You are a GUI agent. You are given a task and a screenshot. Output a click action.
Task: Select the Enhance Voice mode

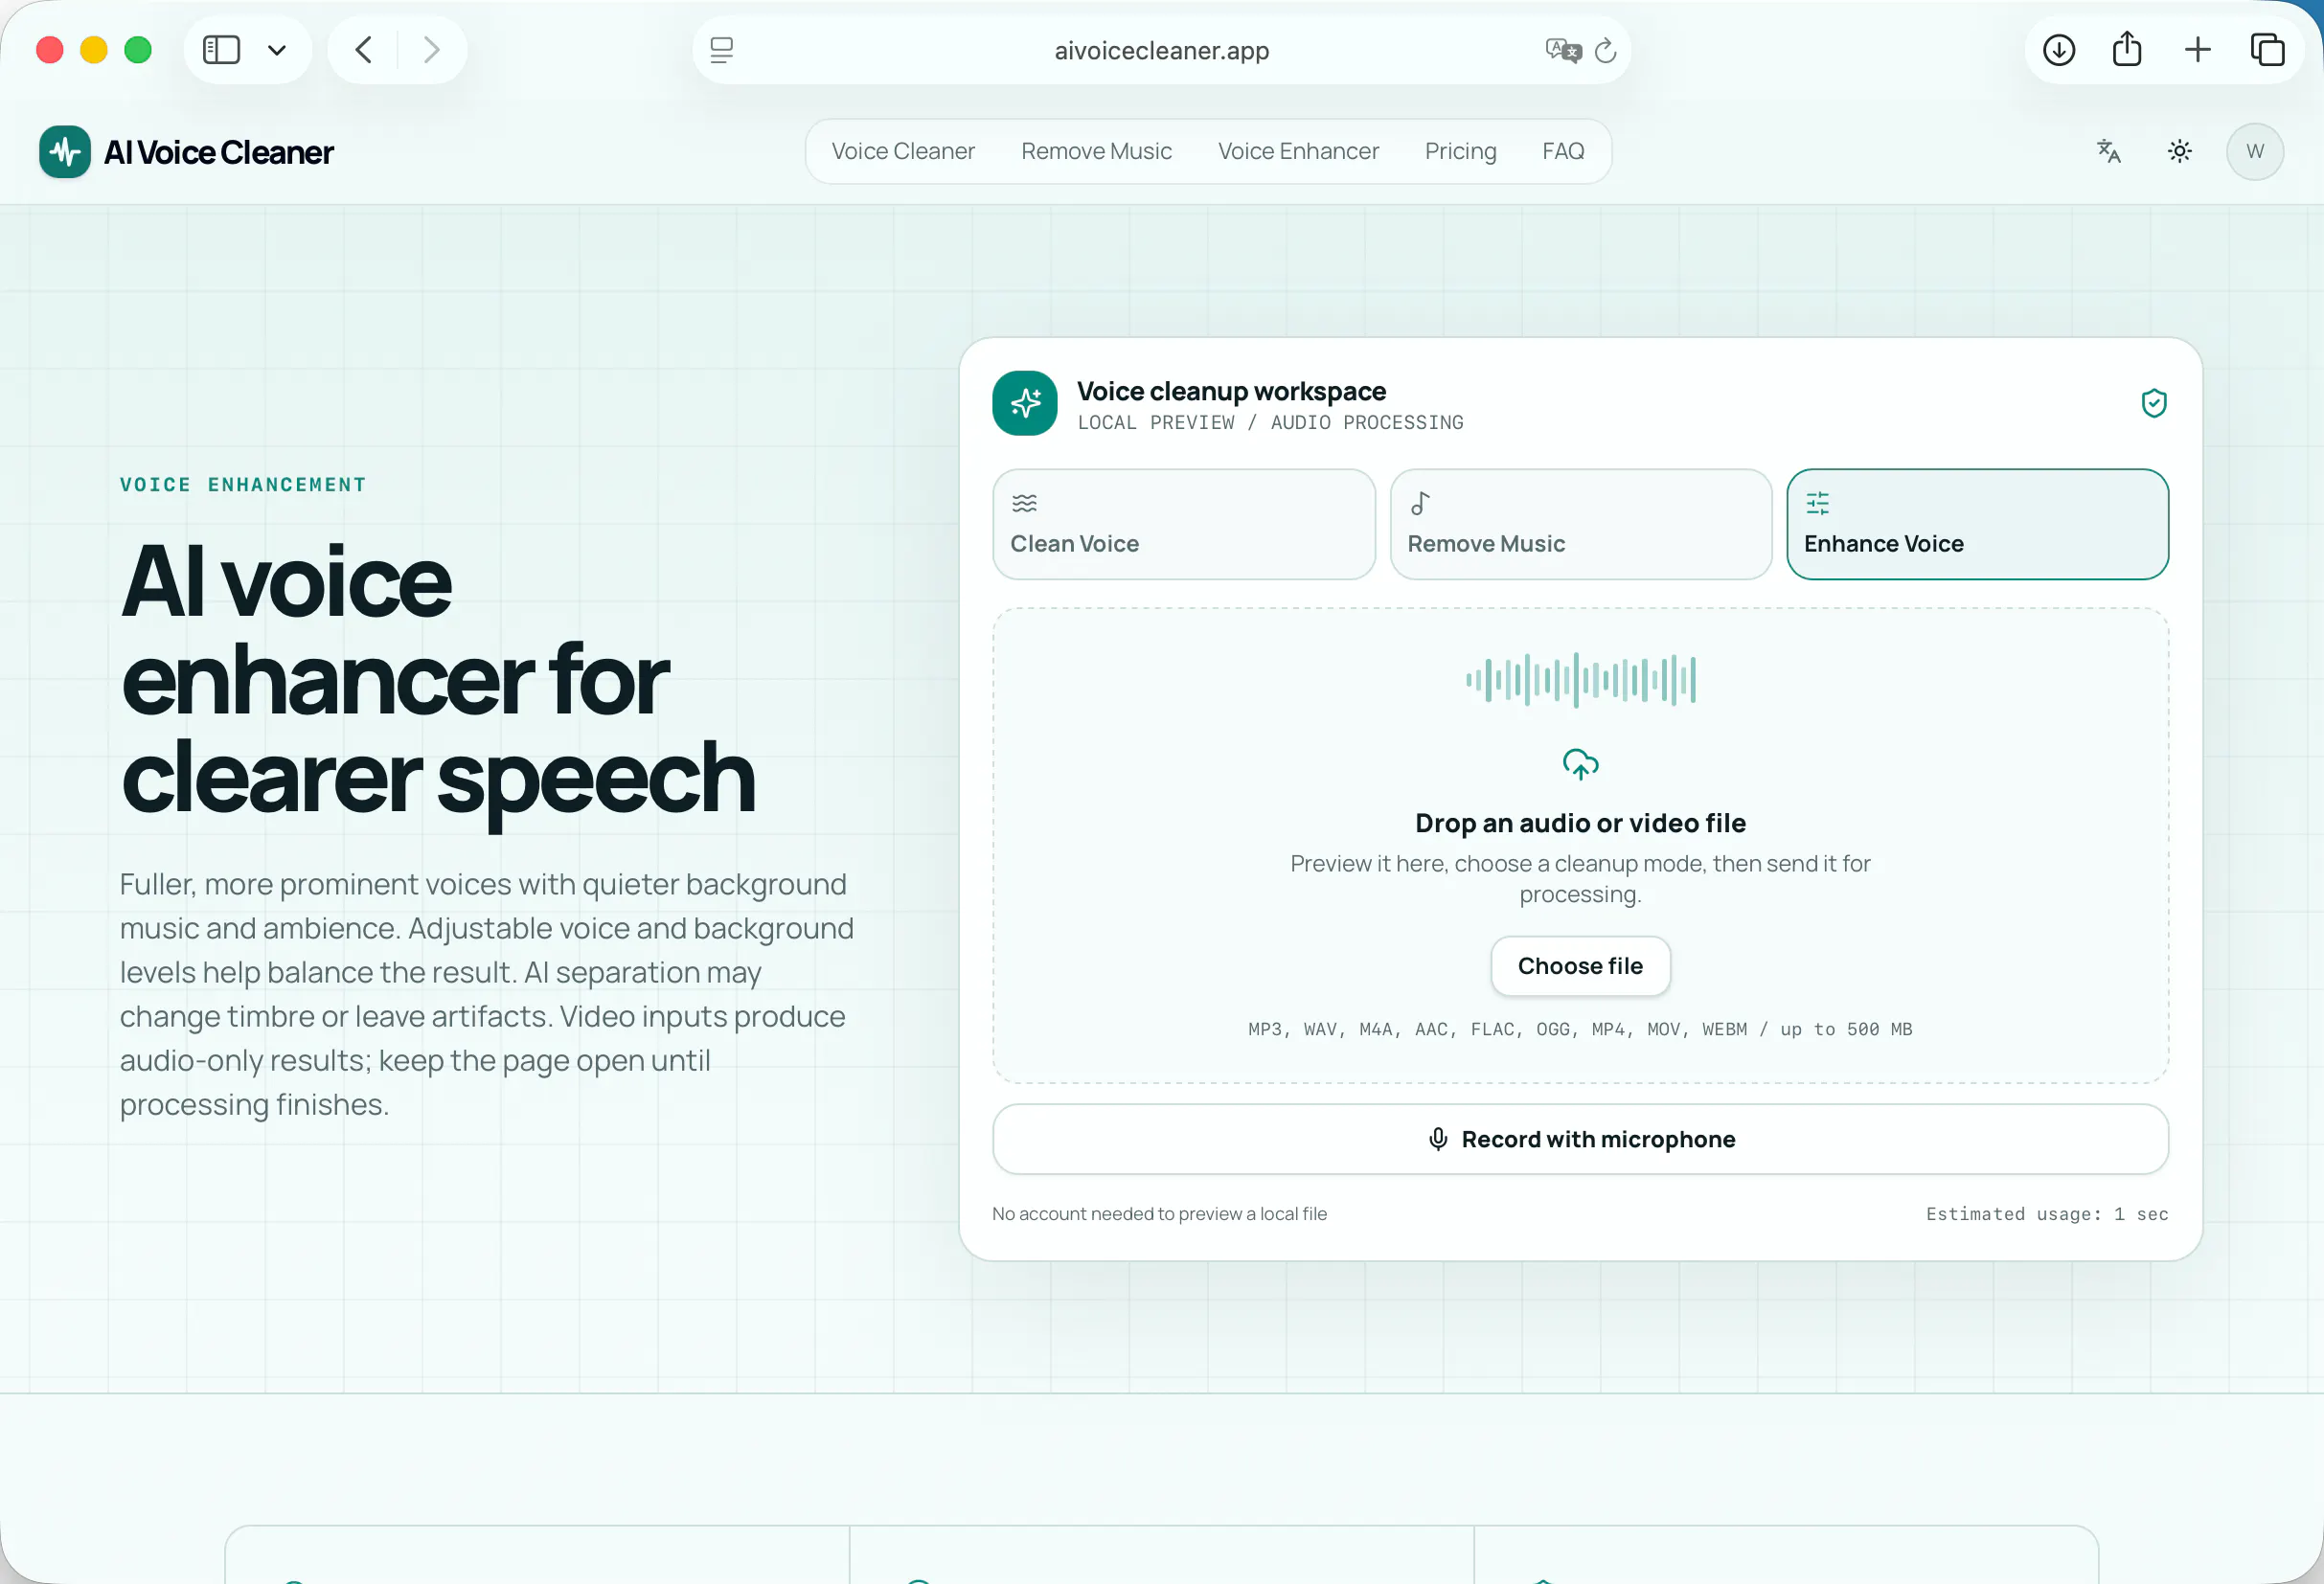click(1977, 524)
